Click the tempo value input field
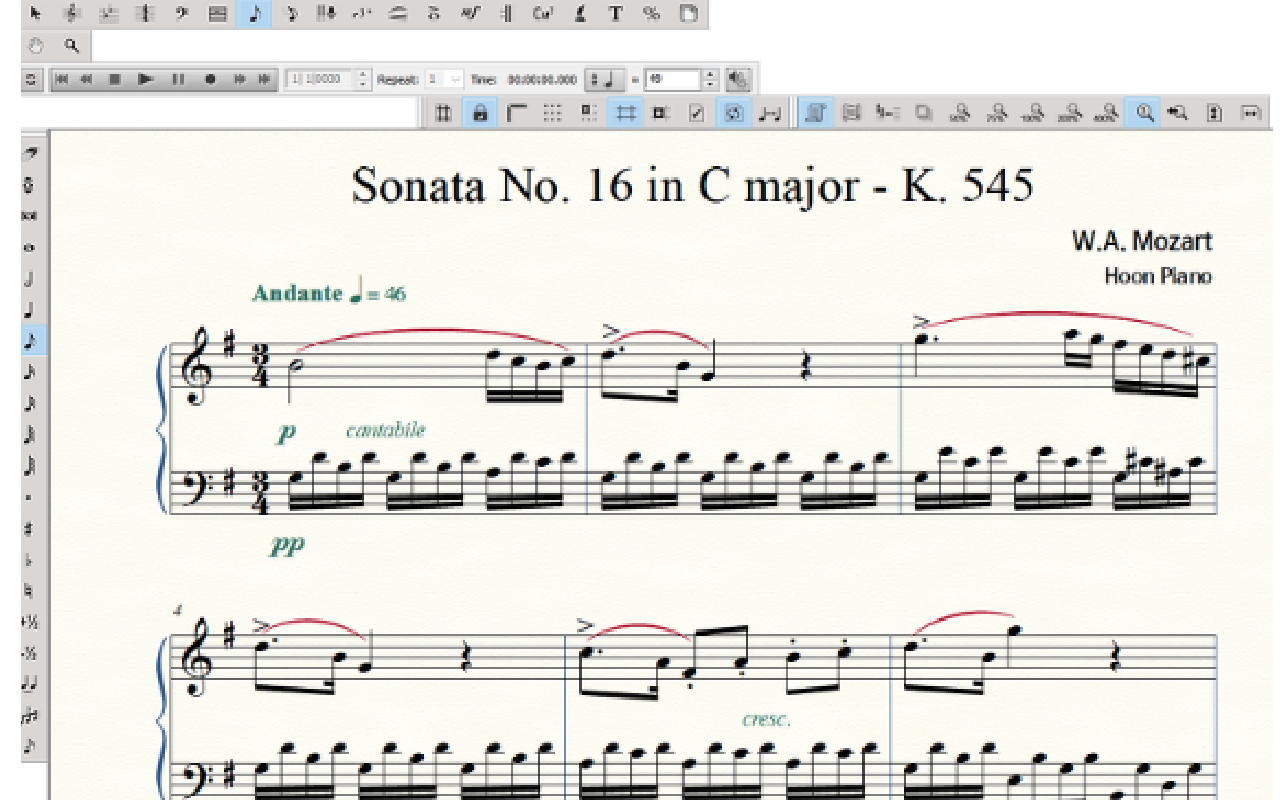The image size is (1280, 800). point(672,79)
